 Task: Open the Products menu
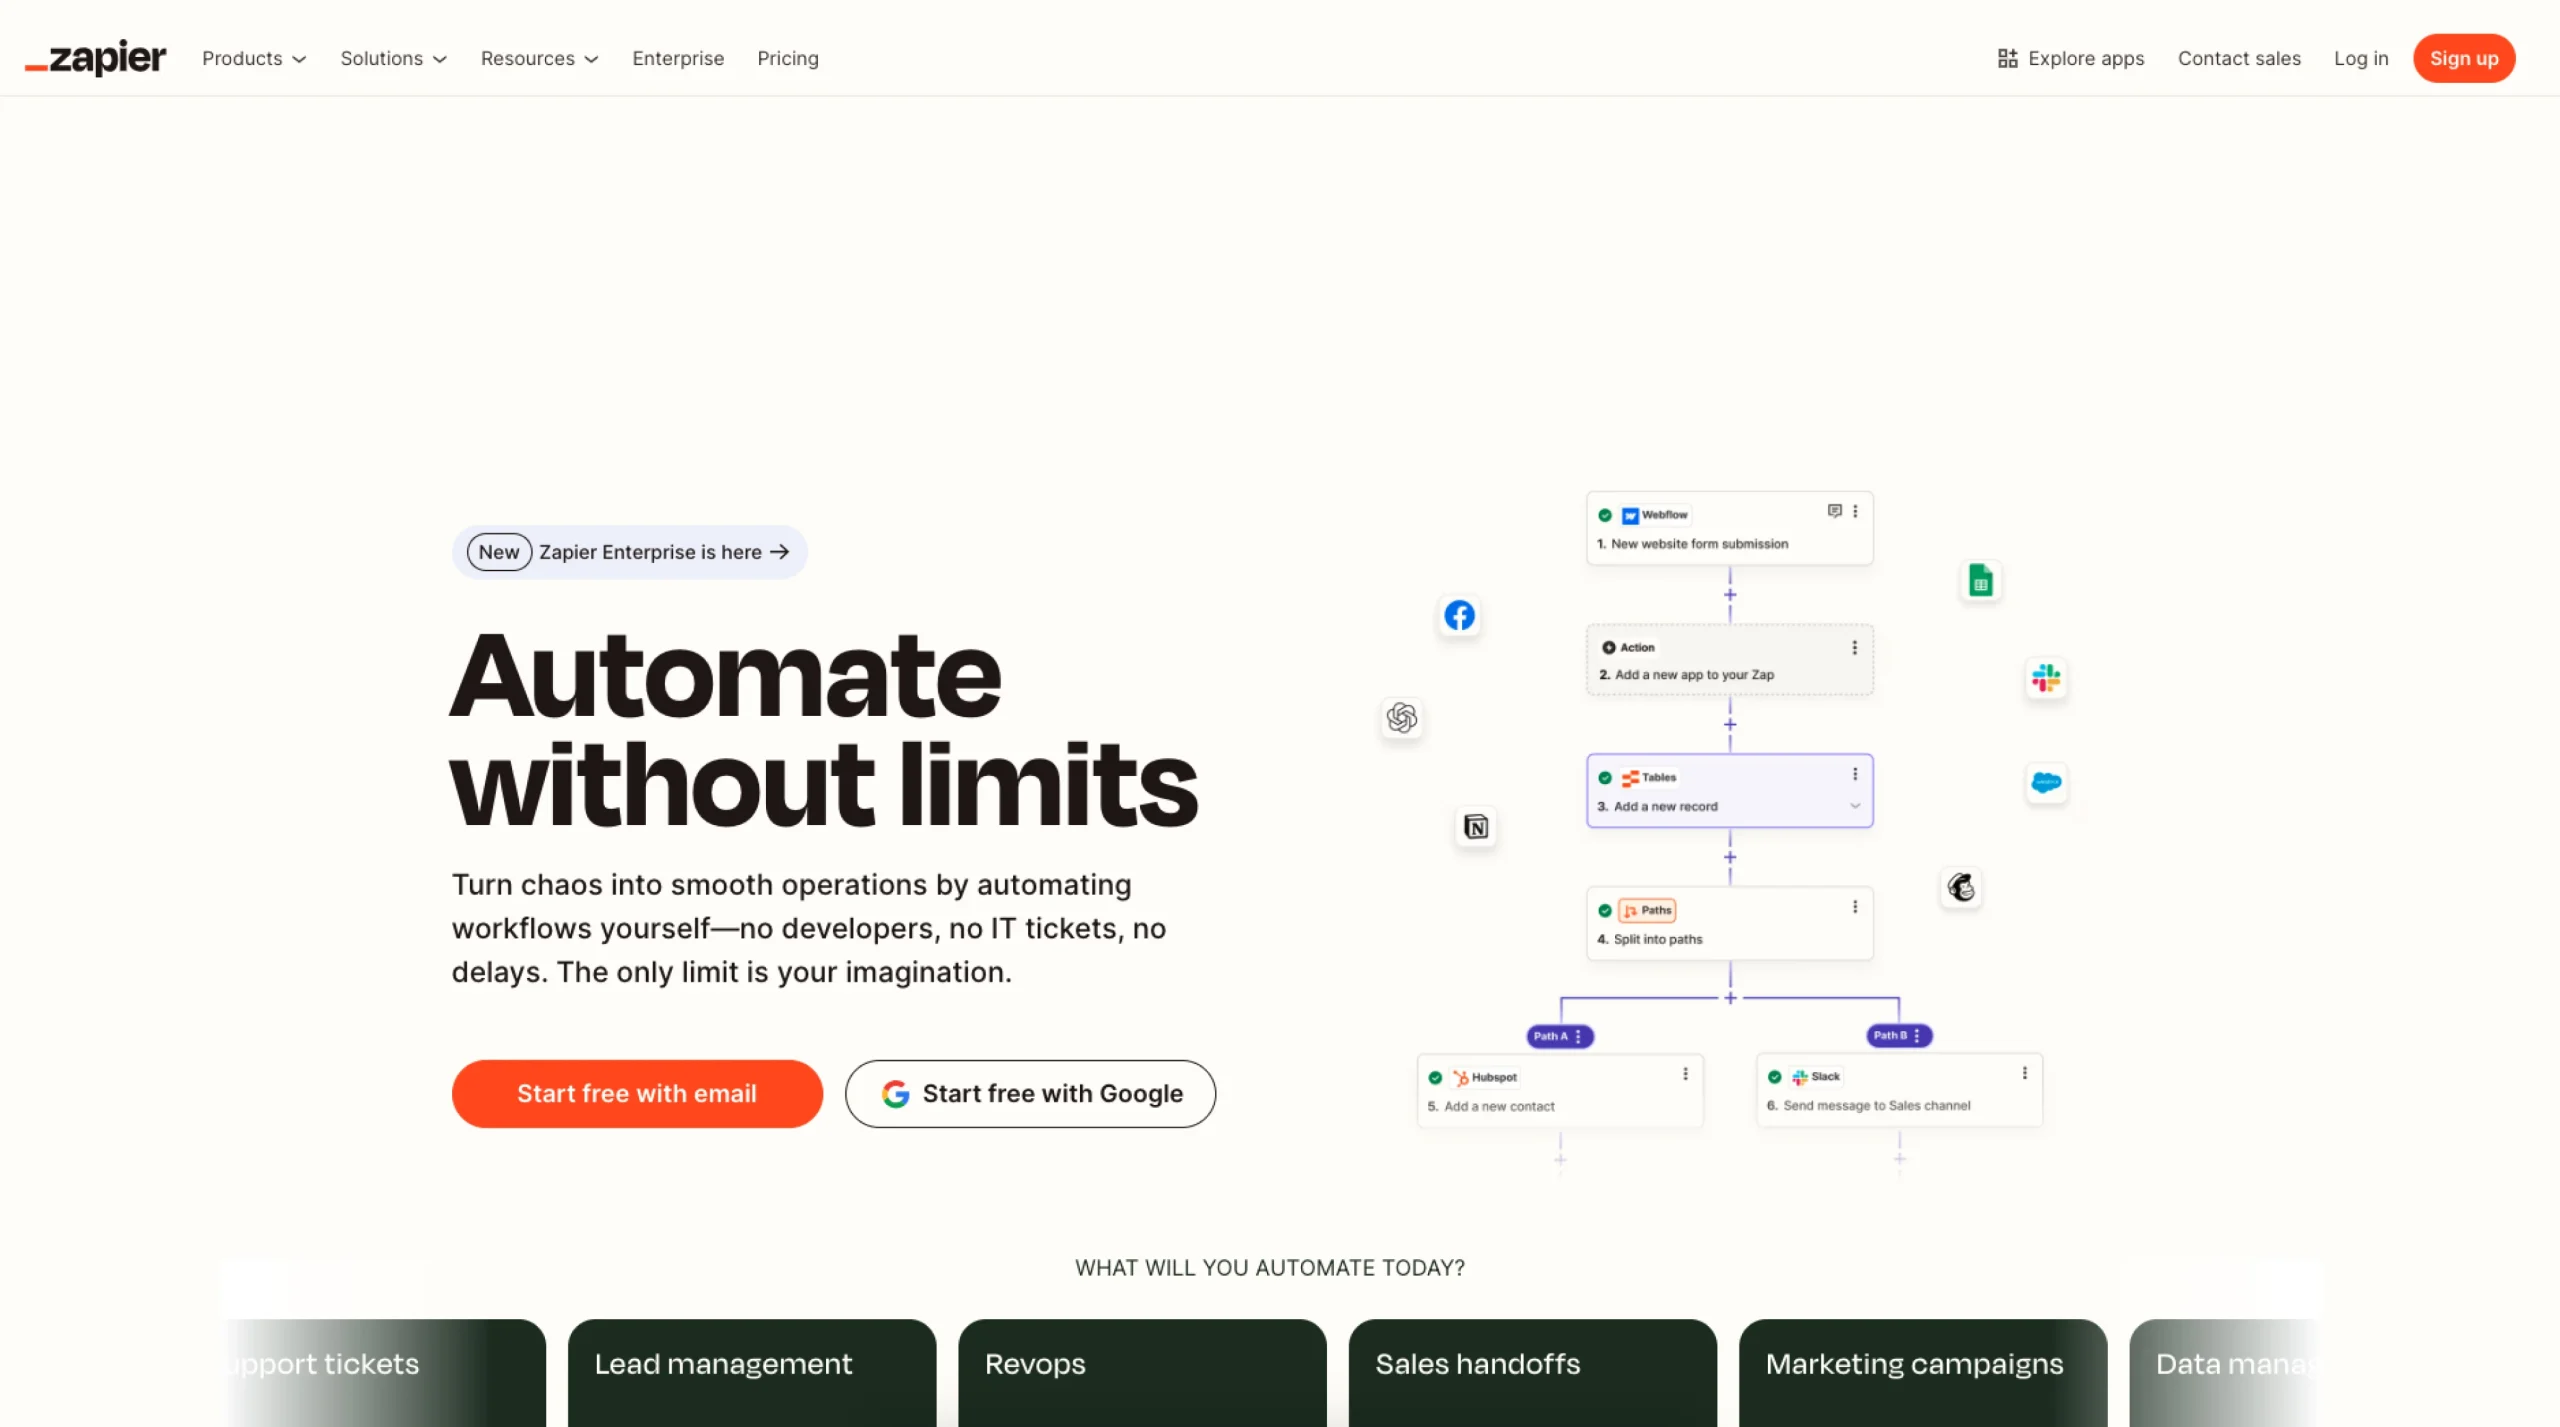[x=254, y=58]
